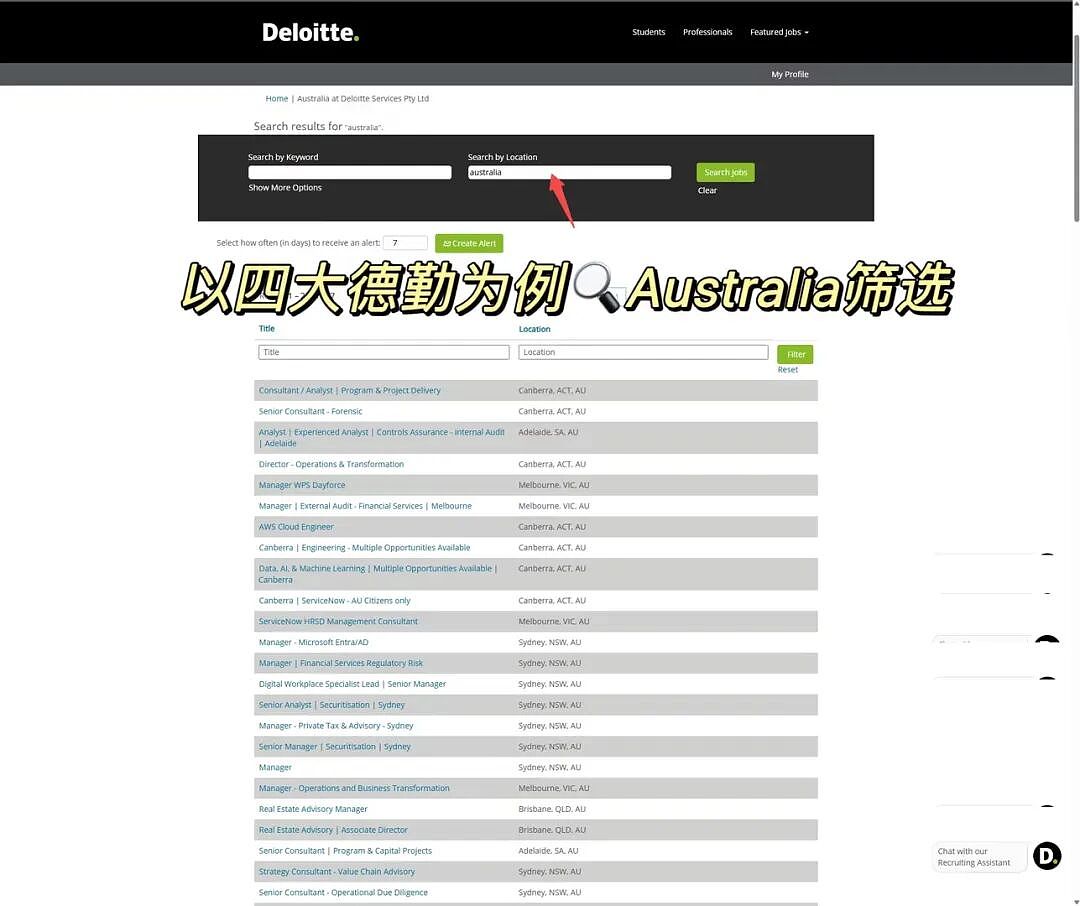Open Senior Consultant - Forensic job
This screenshot has height=906, width=1080.
tap(310, 411)
